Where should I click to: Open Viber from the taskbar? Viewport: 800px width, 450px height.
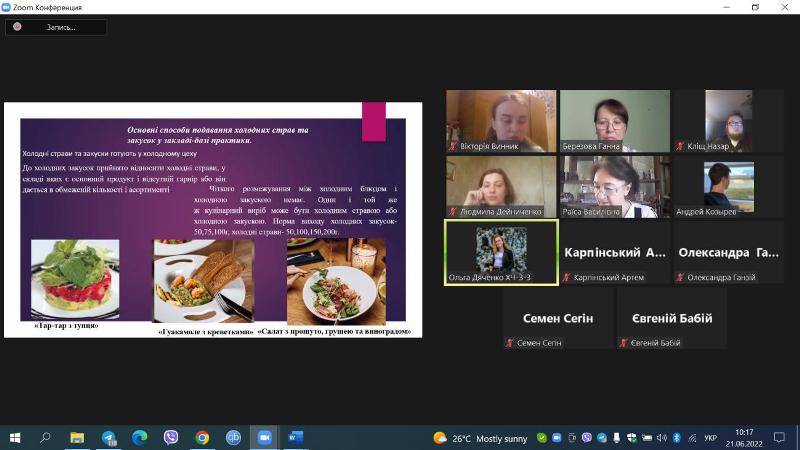pyautogui.click(x=171, y=438)
